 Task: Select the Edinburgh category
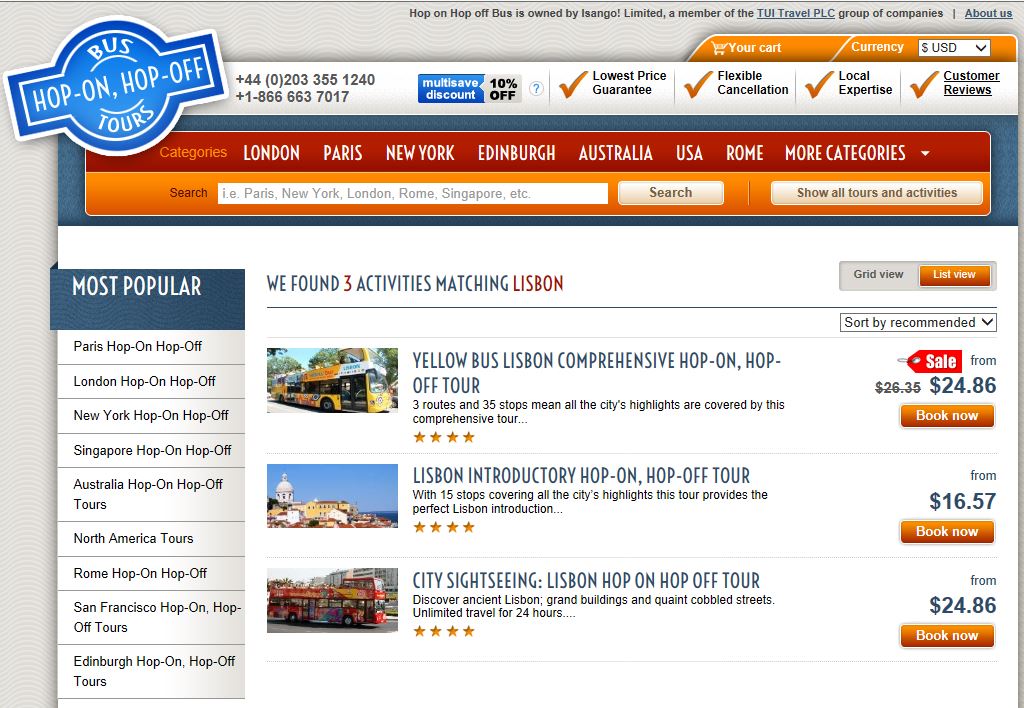coord(517,153)
